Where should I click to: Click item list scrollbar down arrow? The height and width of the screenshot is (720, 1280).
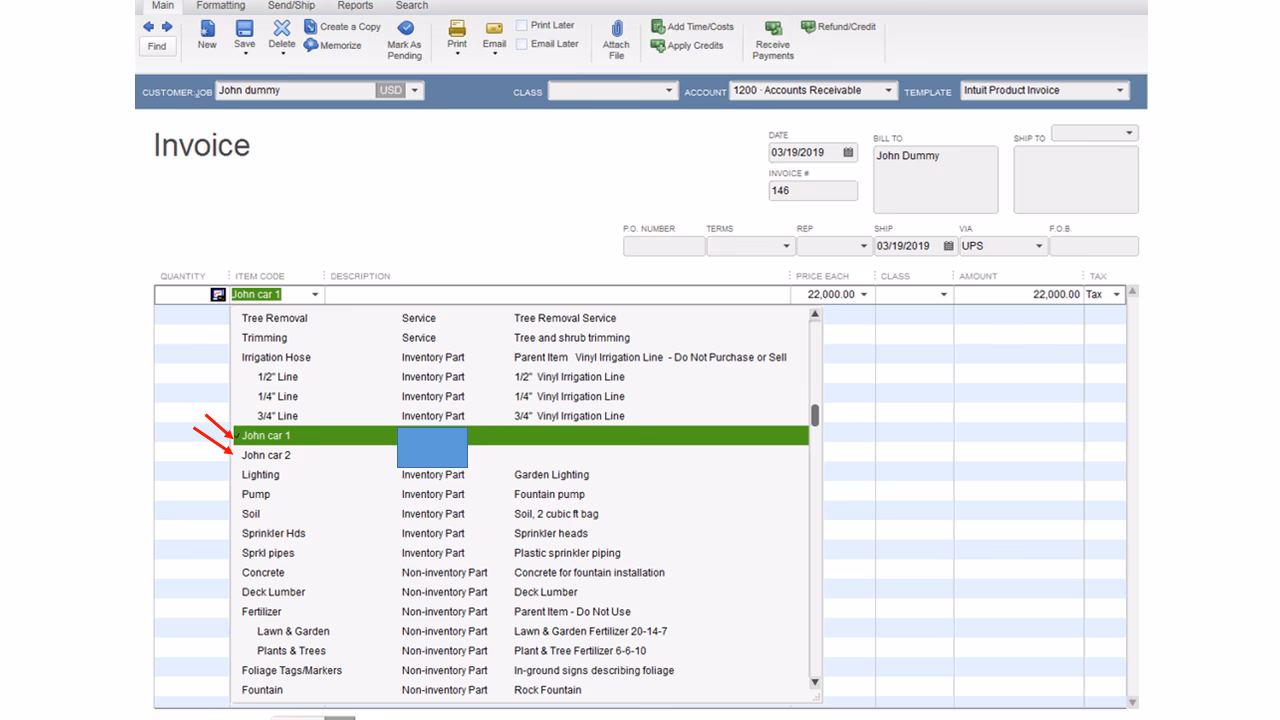click(815, 683)
